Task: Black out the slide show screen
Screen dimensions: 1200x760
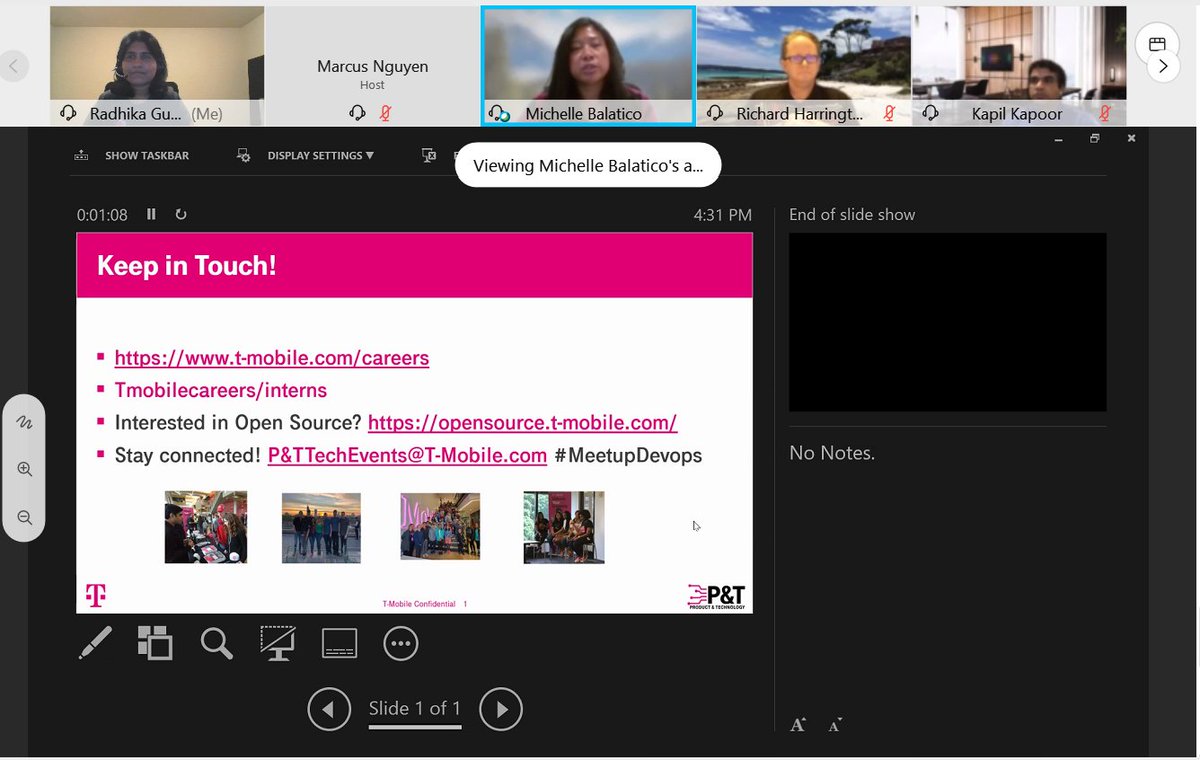Action: tap(277, 643)
